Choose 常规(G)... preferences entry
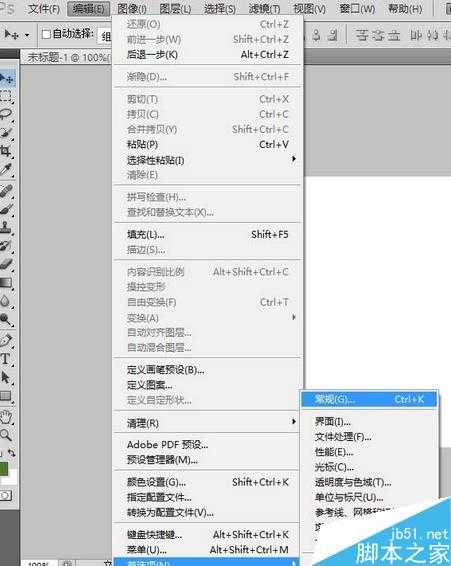This screenshot has width=451, height=566. (369, 399)
